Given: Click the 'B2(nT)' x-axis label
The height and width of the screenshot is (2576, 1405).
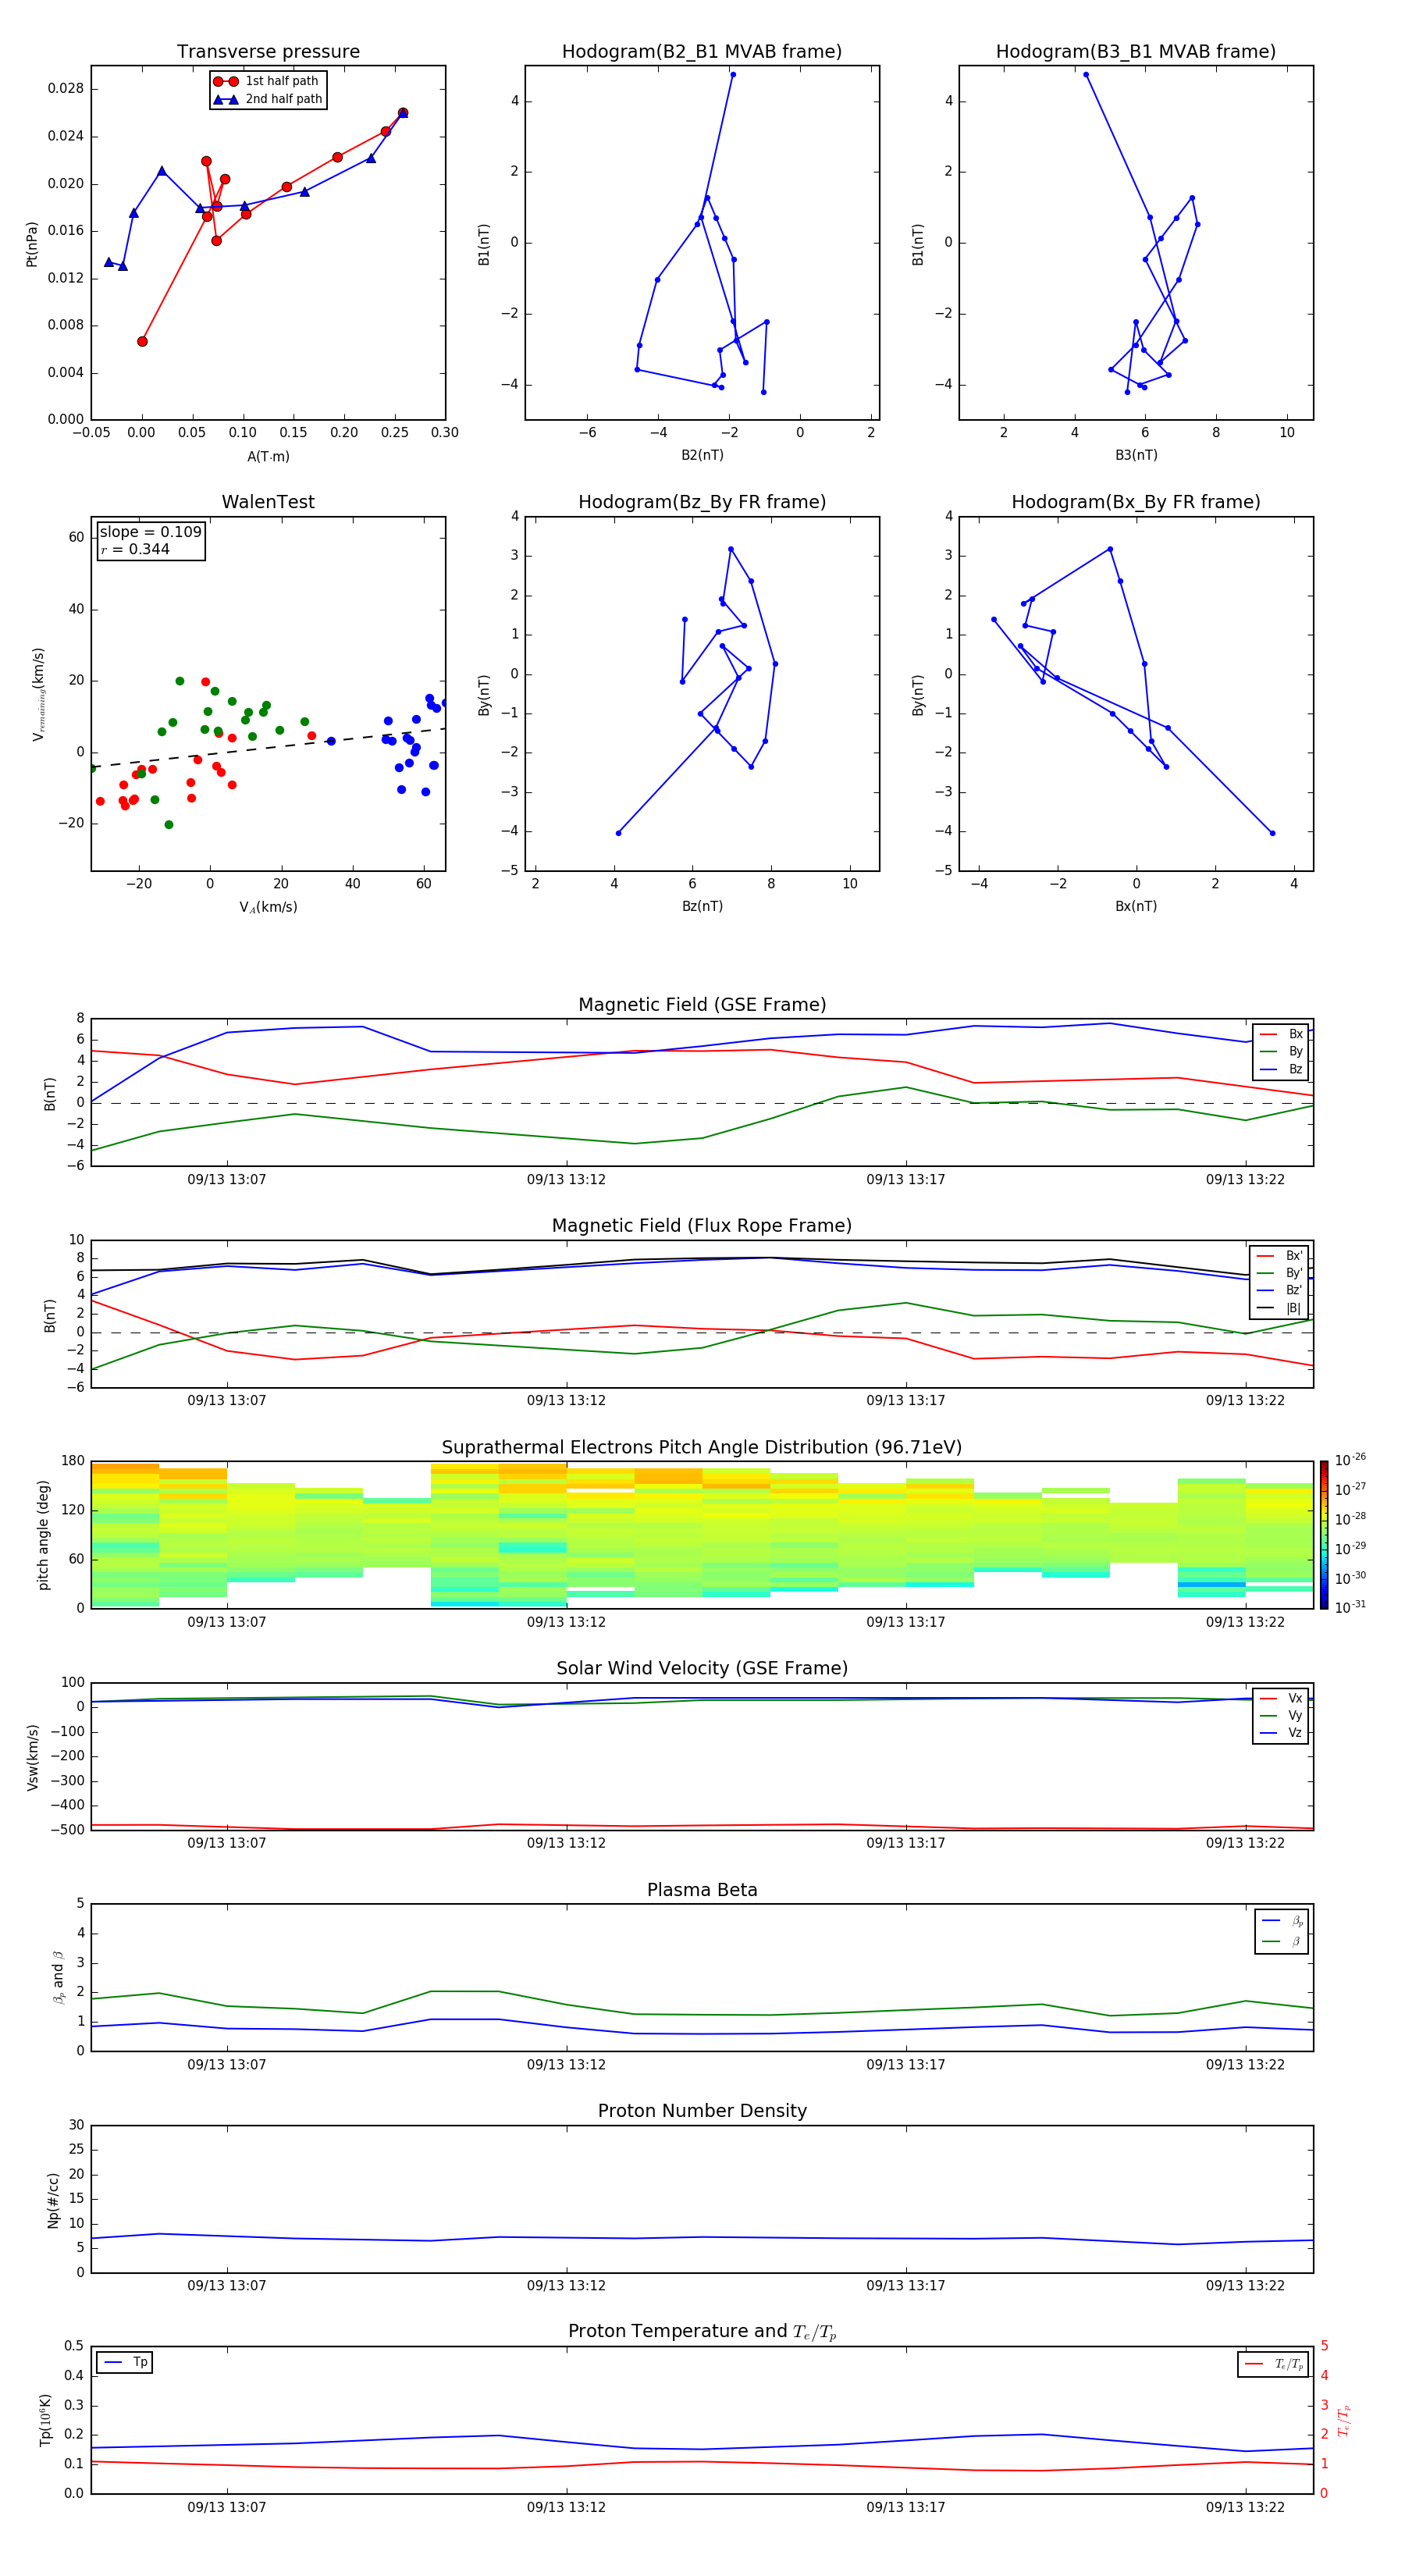Looking at the screenshot, I should pyautogui.click(x=702, y=455).
